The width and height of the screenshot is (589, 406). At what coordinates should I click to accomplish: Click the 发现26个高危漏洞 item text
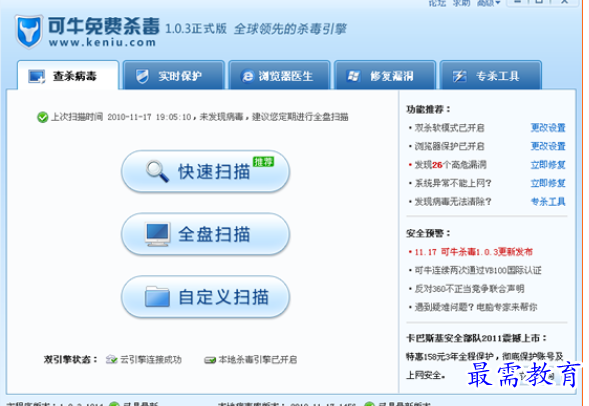click(450, 165)
